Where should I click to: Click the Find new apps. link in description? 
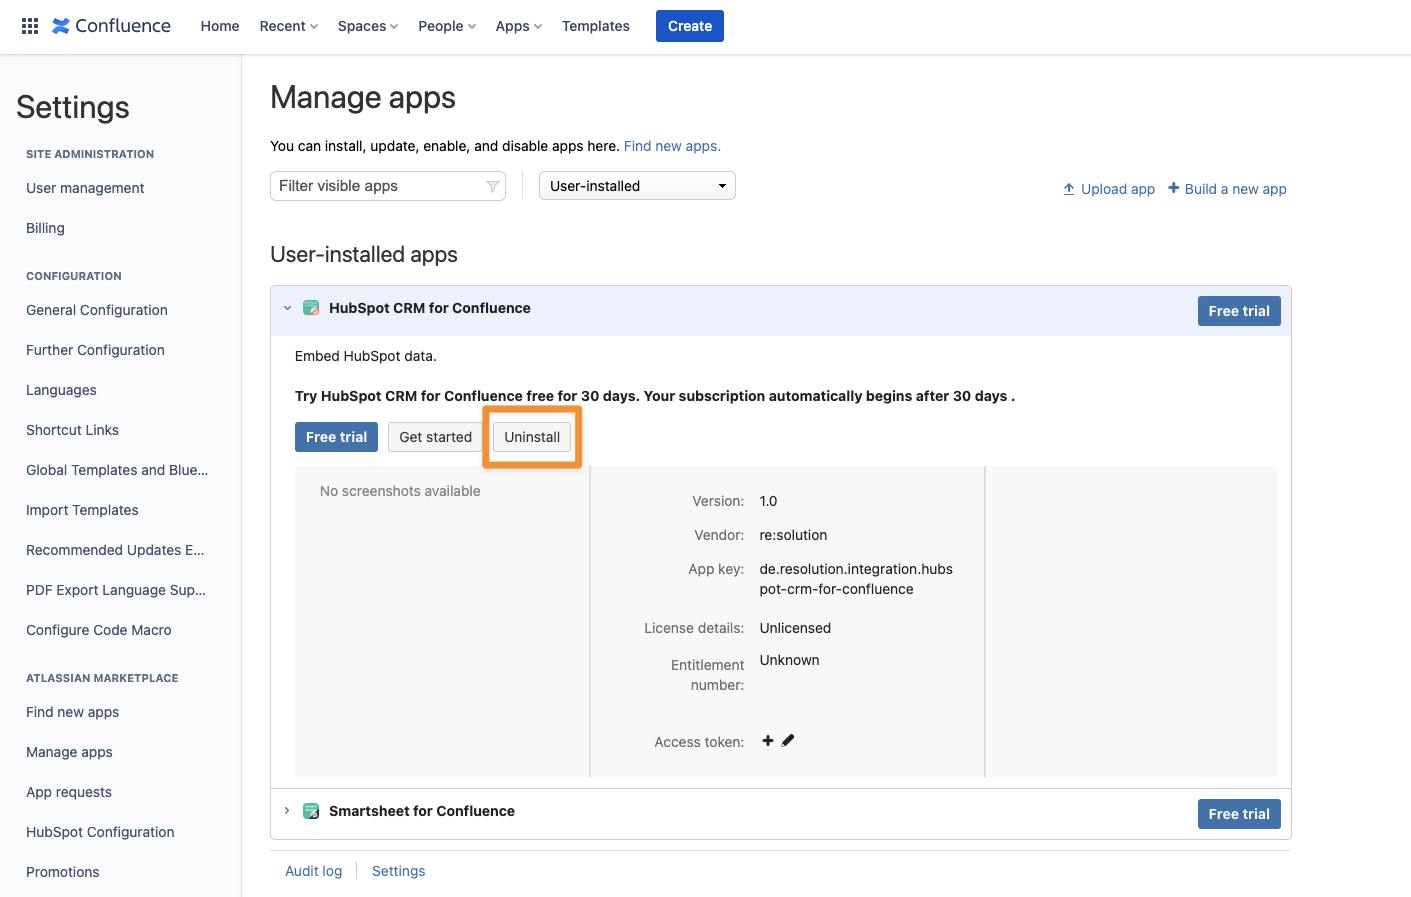click(x=672, y=146)
